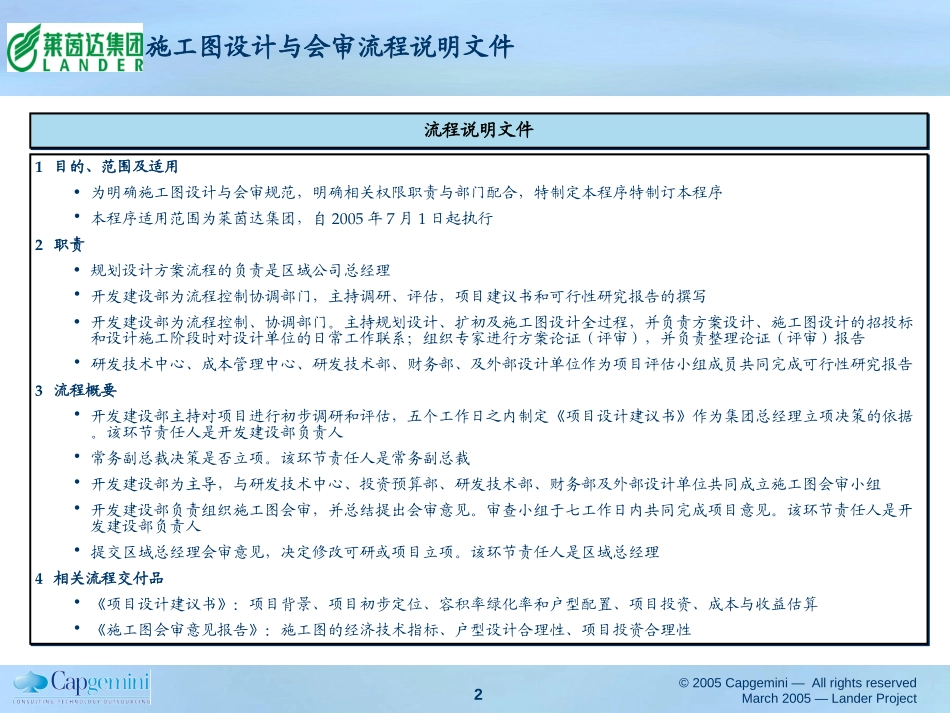Screen dimensions: 950x713
Task: Select bullet 《施工图会审意见报告》
Action: click(x=391, y=631)
